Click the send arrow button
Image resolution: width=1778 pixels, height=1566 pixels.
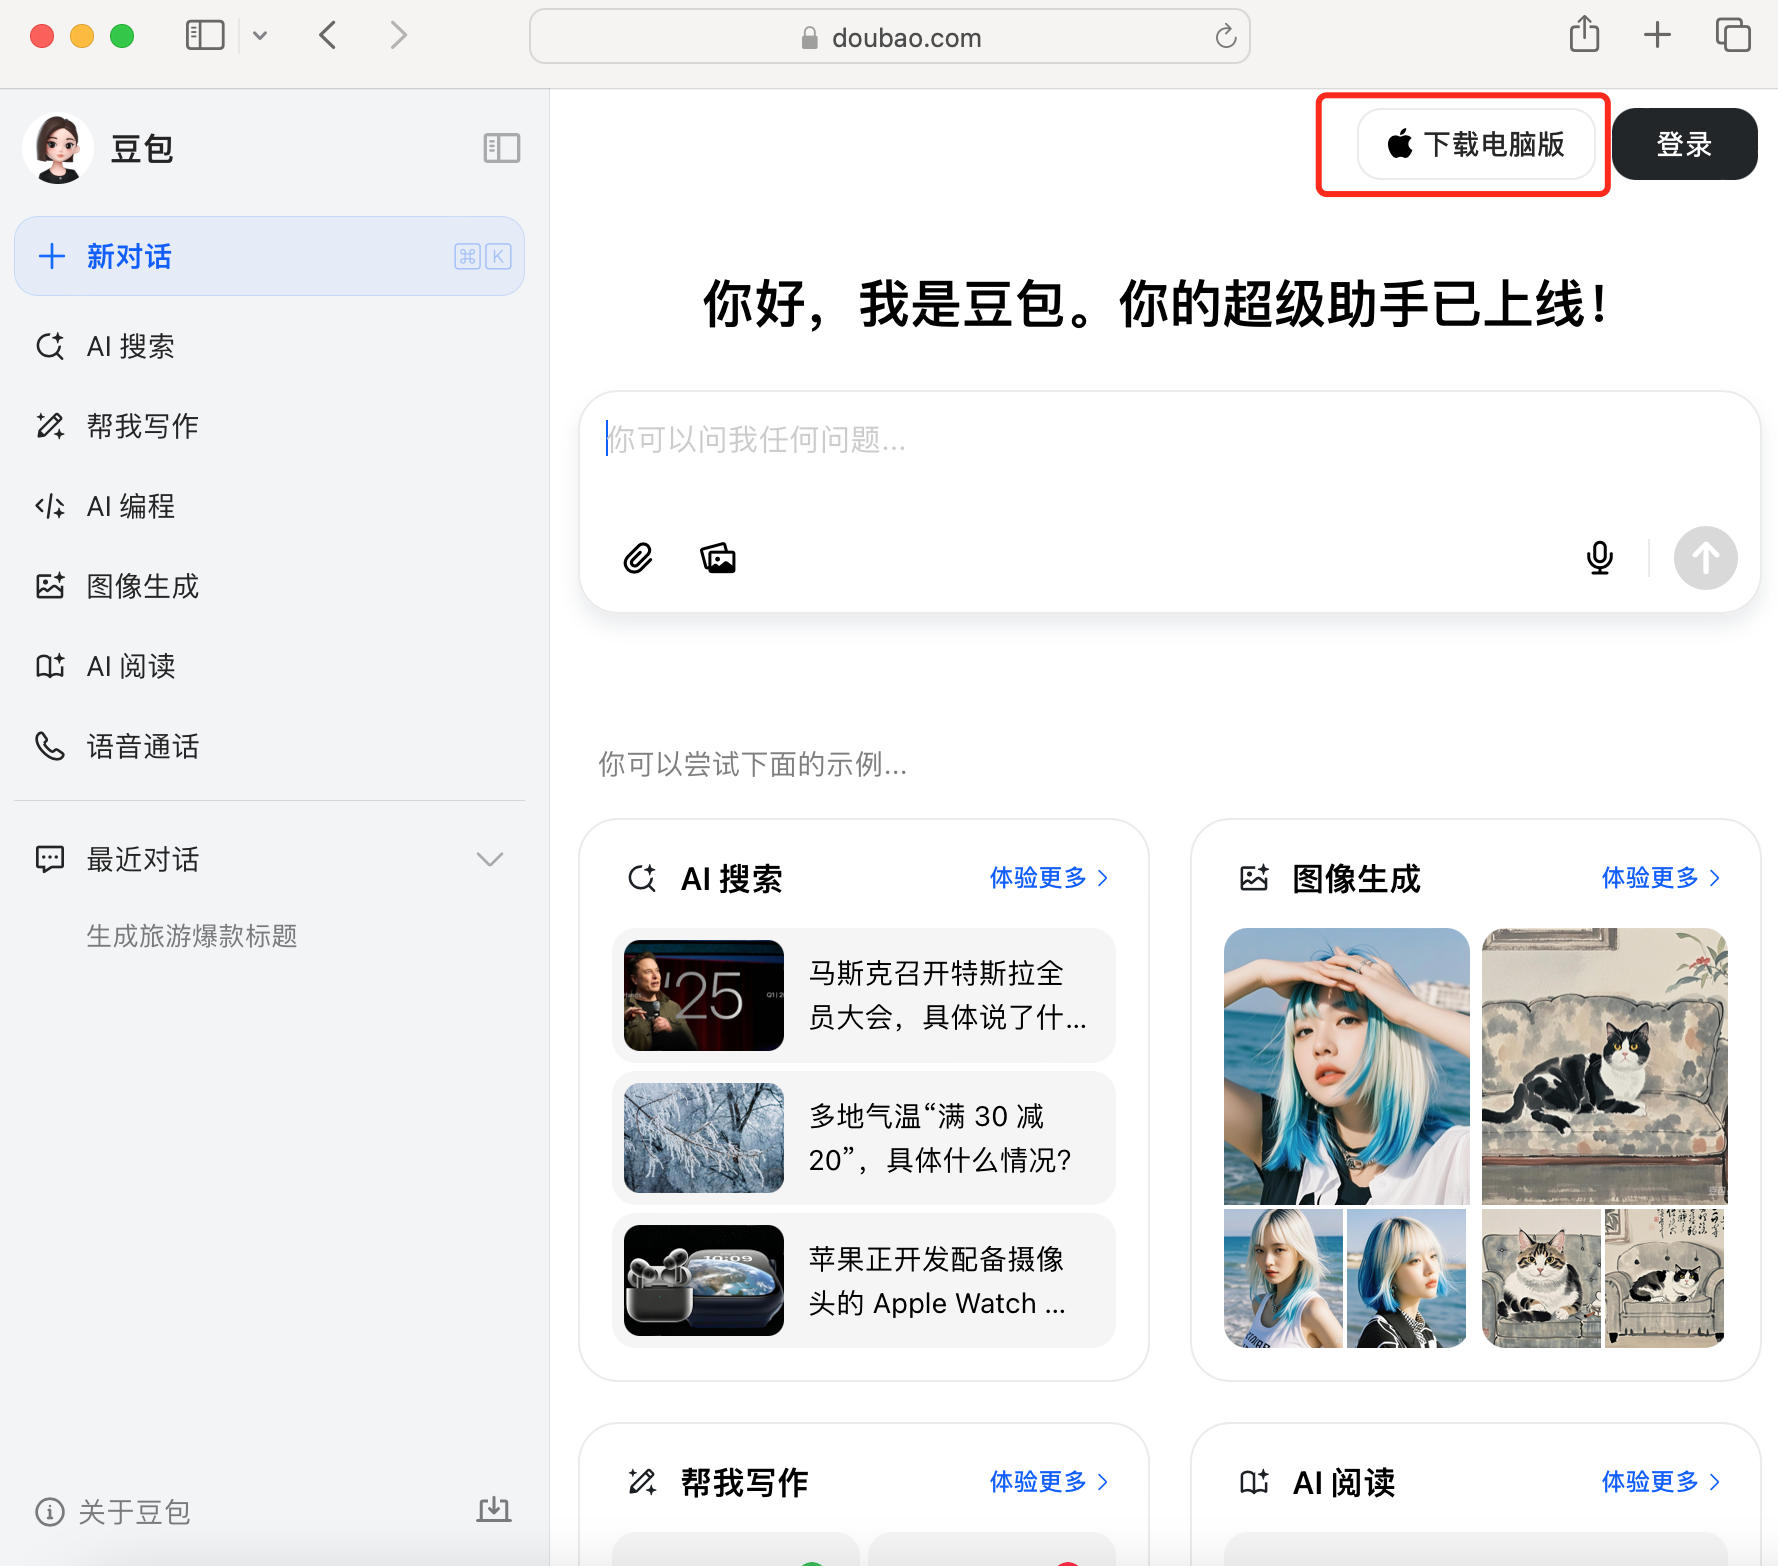click(x=1706, y=558)
